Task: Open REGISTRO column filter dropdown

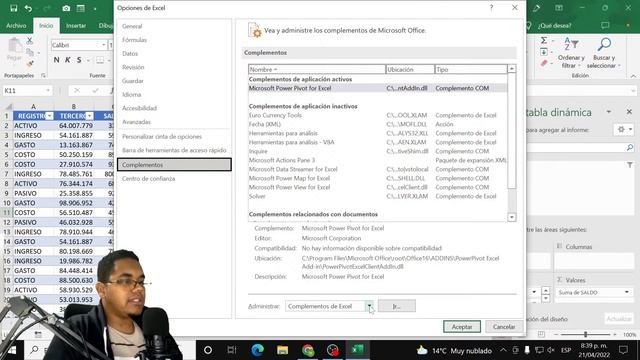Action: pyautogui.click(x=49, y=116)
